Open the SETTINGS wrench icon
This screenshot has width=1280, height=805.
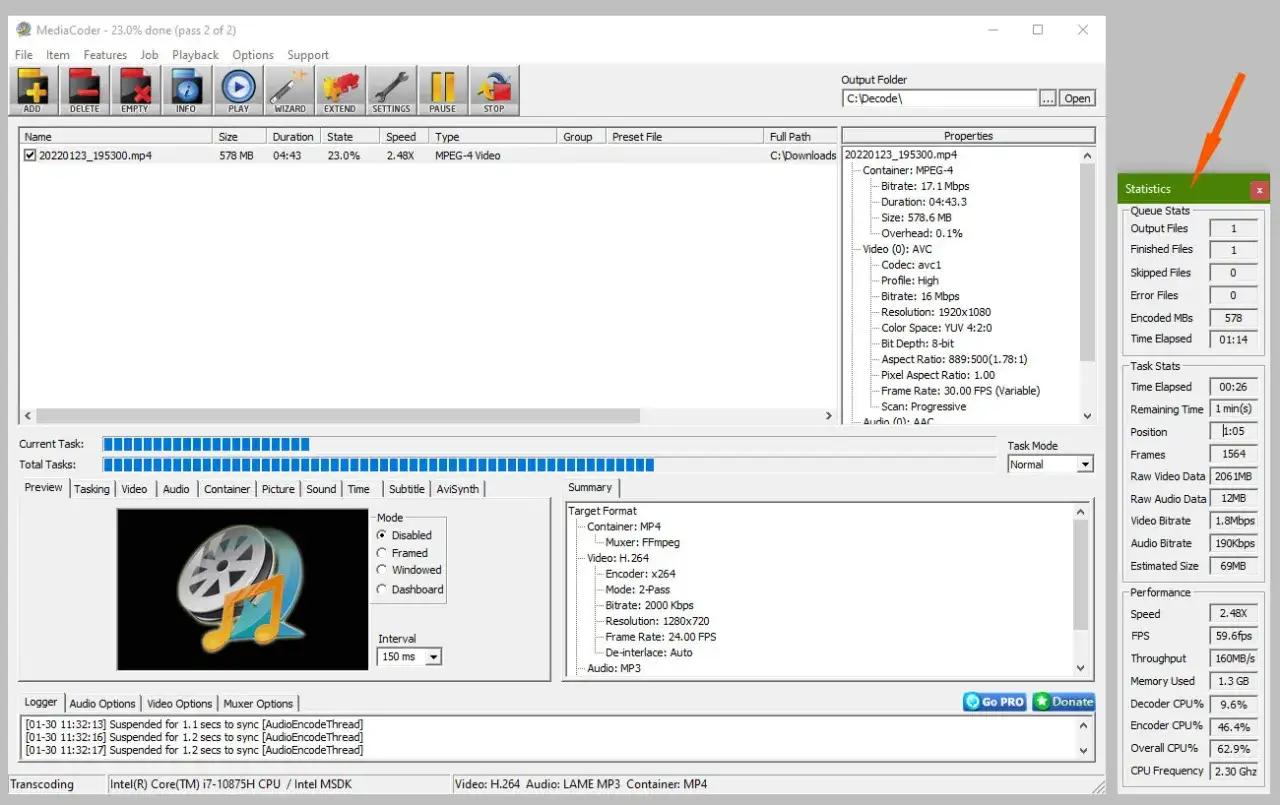point(391,91)
